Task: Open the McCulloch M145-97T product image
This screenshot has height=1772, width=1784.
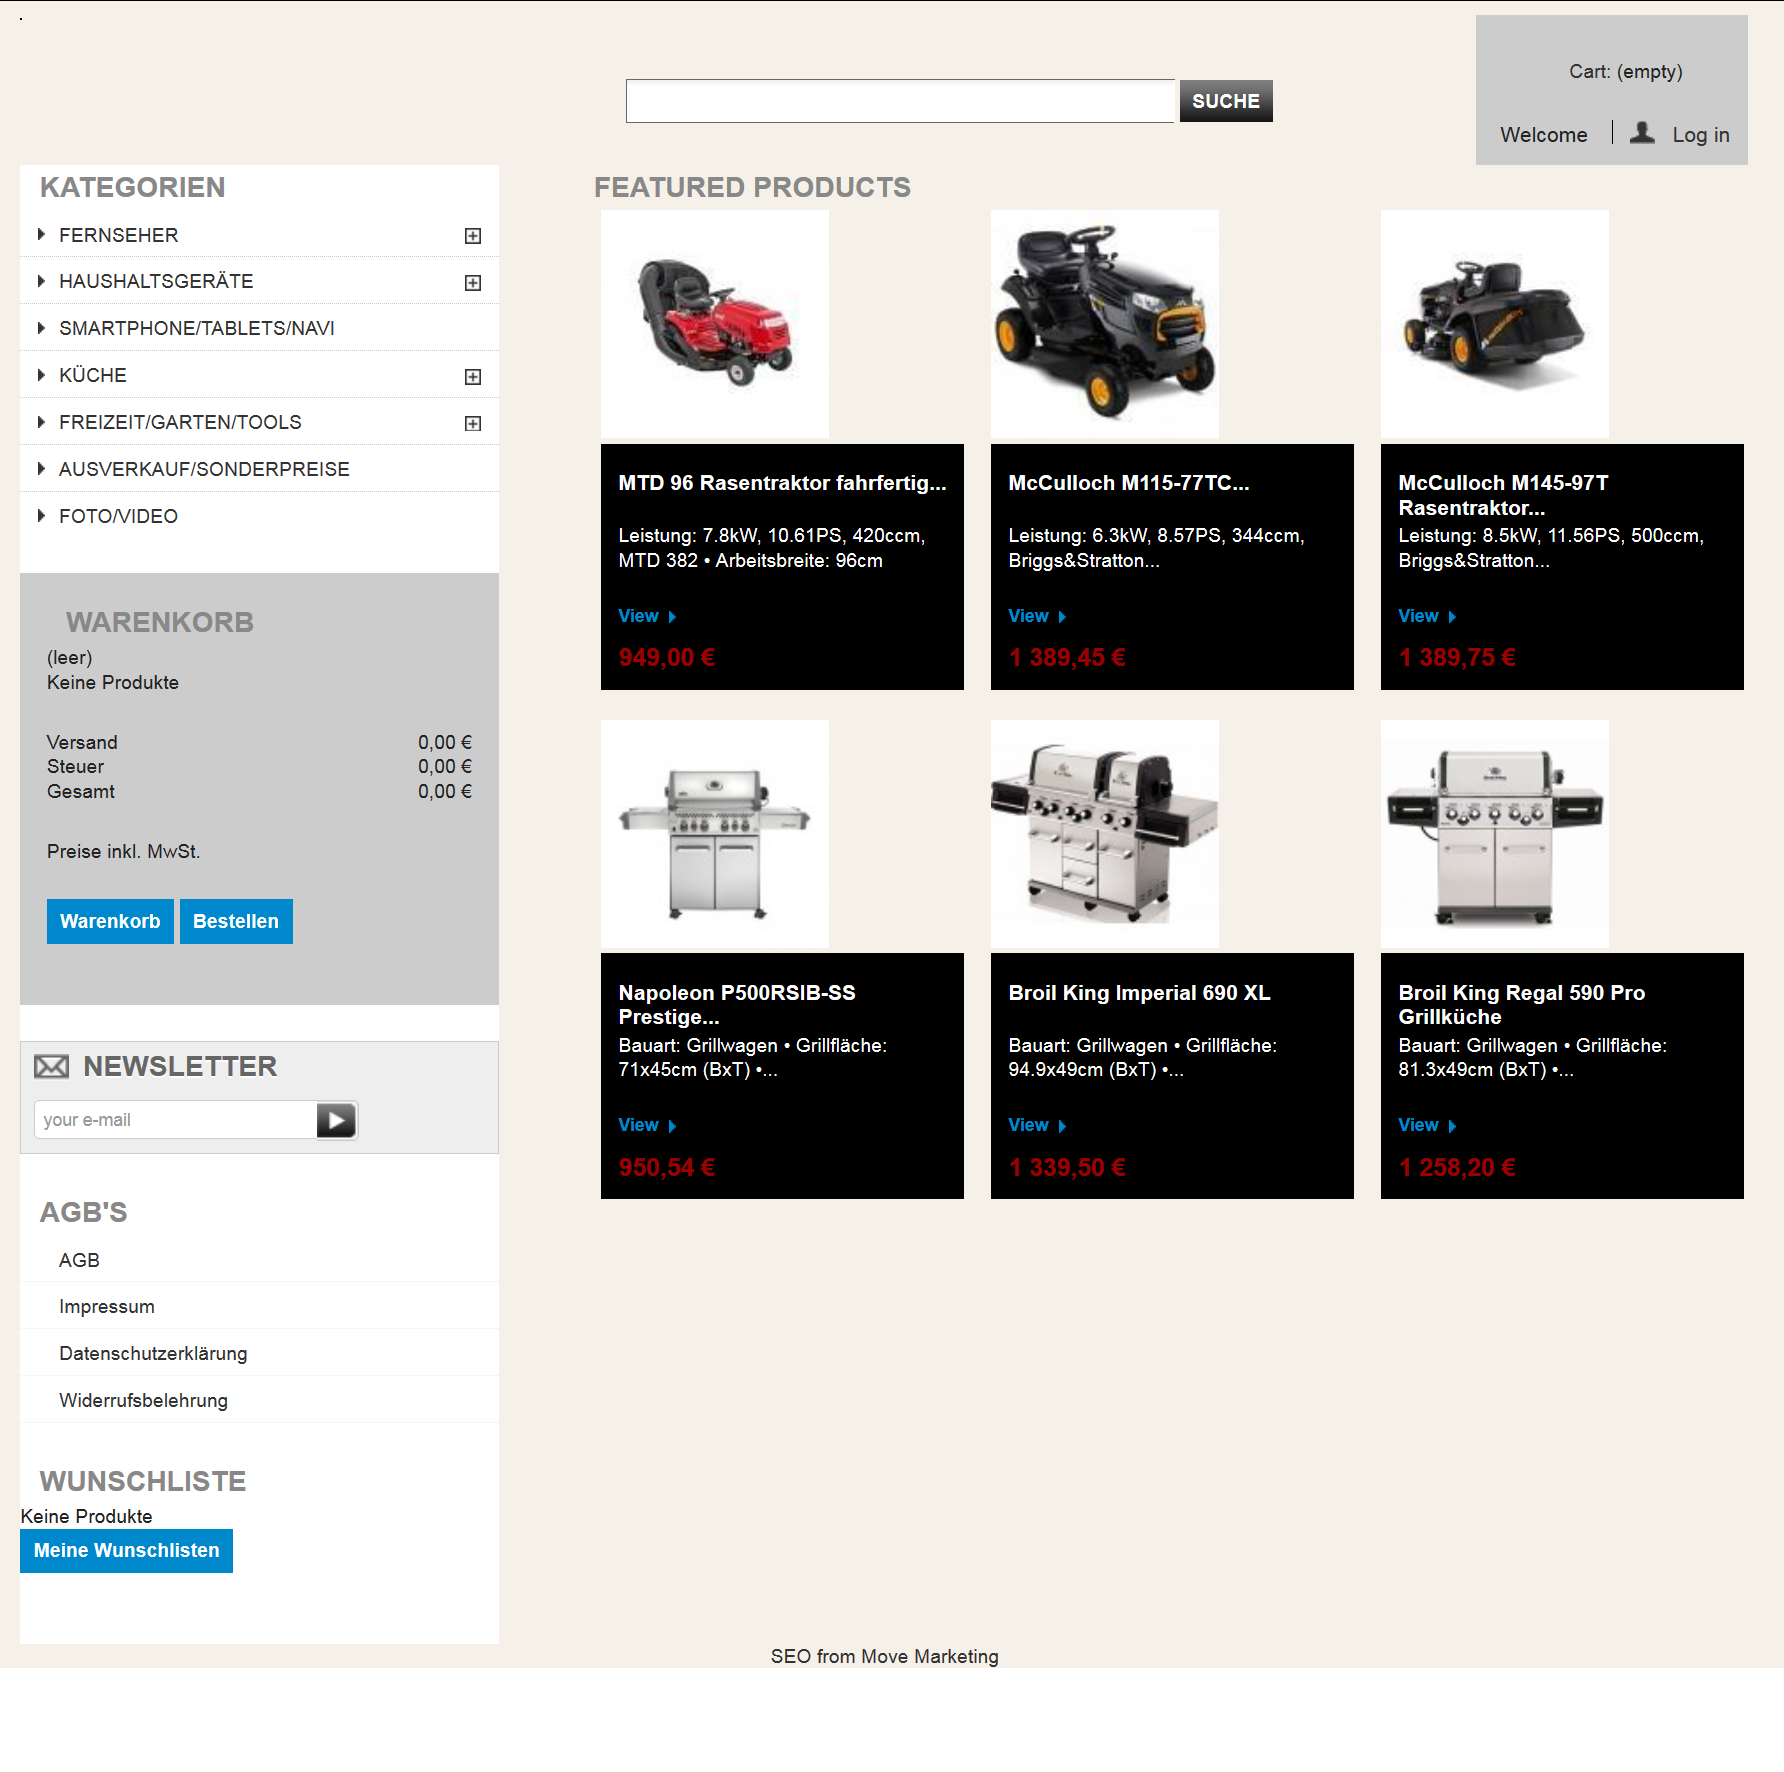Action: point(1495,324)
